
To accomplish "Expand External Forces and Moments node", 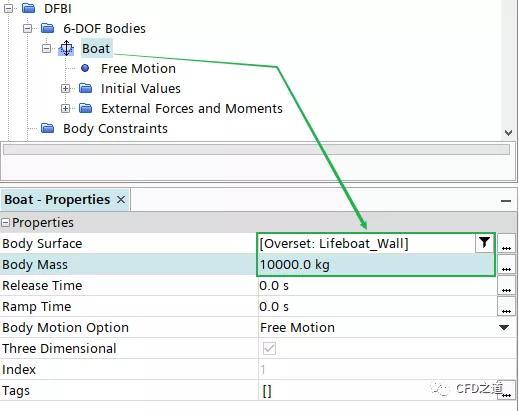I will click(x=65, y=108).
